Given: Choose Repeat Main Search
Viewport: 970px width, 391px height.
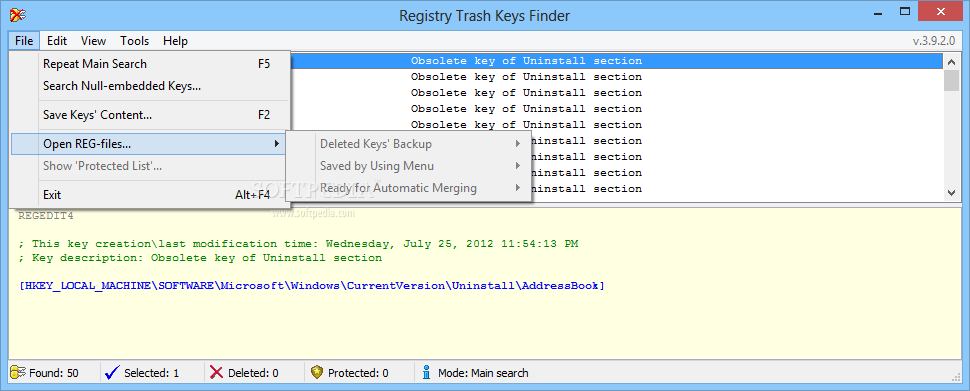Looking at the screenshot, I should (x=149, y=64).
